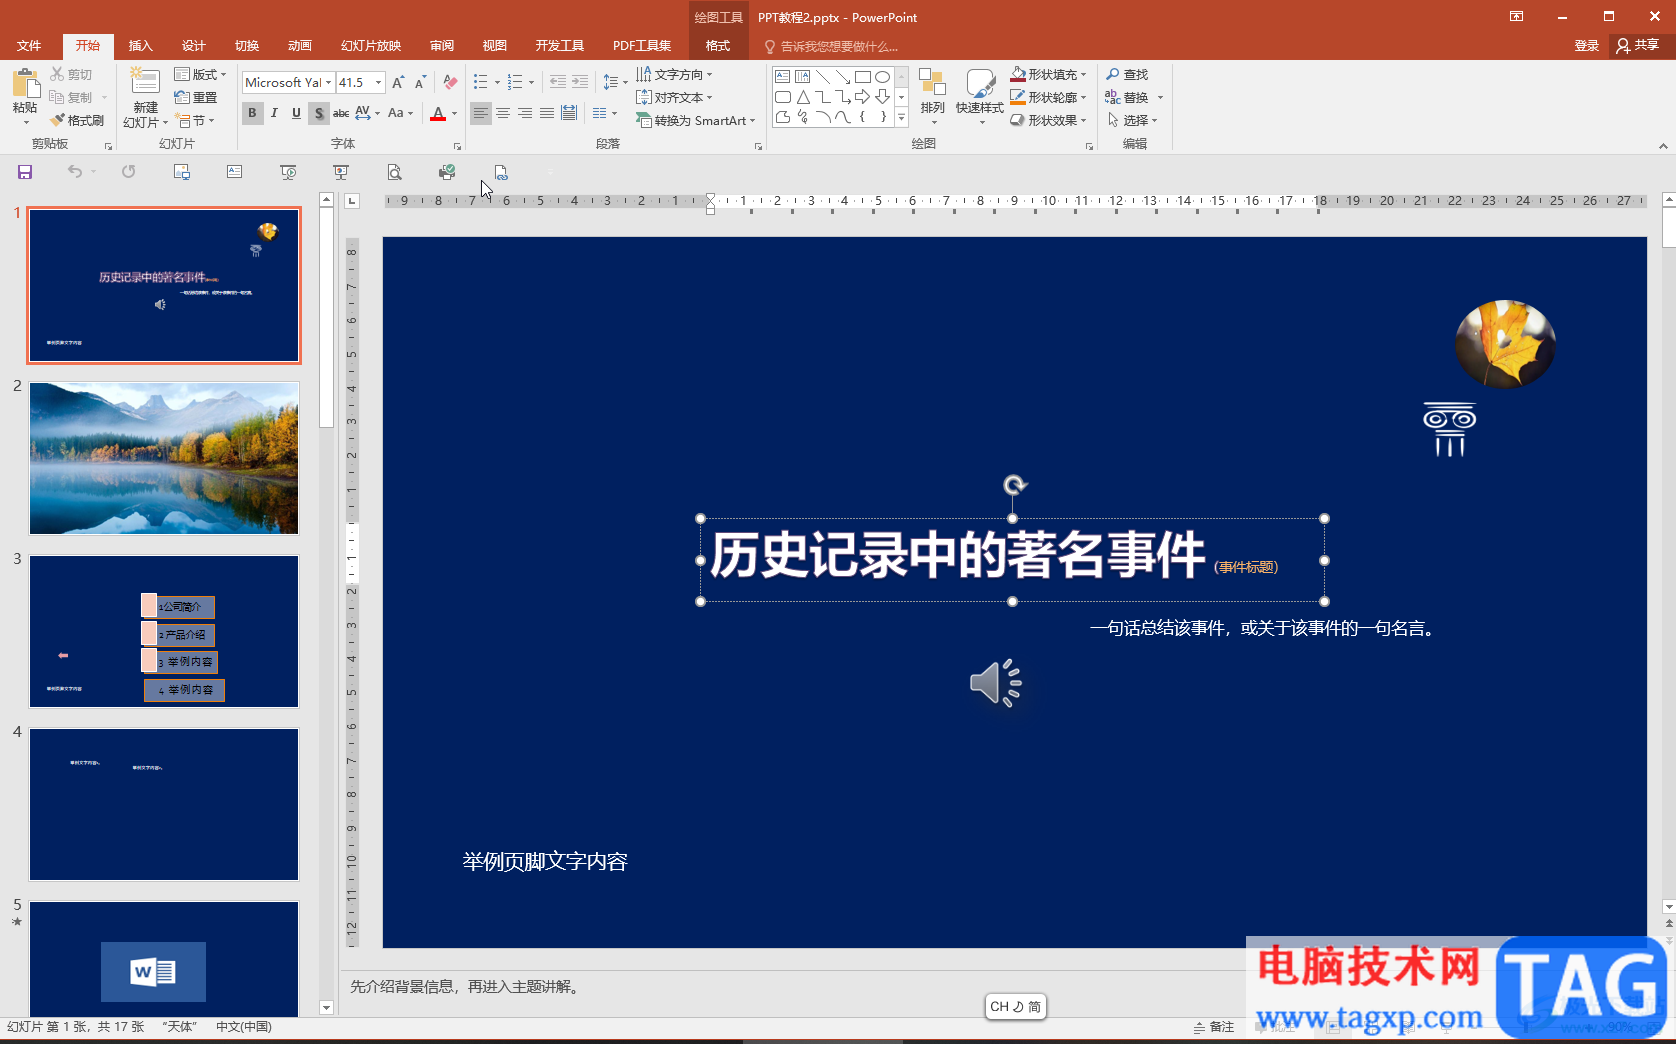This screenshot has width=1676, height=1044.
Task: Switch to the Animations (动画) tab
Action: point(299,46)
